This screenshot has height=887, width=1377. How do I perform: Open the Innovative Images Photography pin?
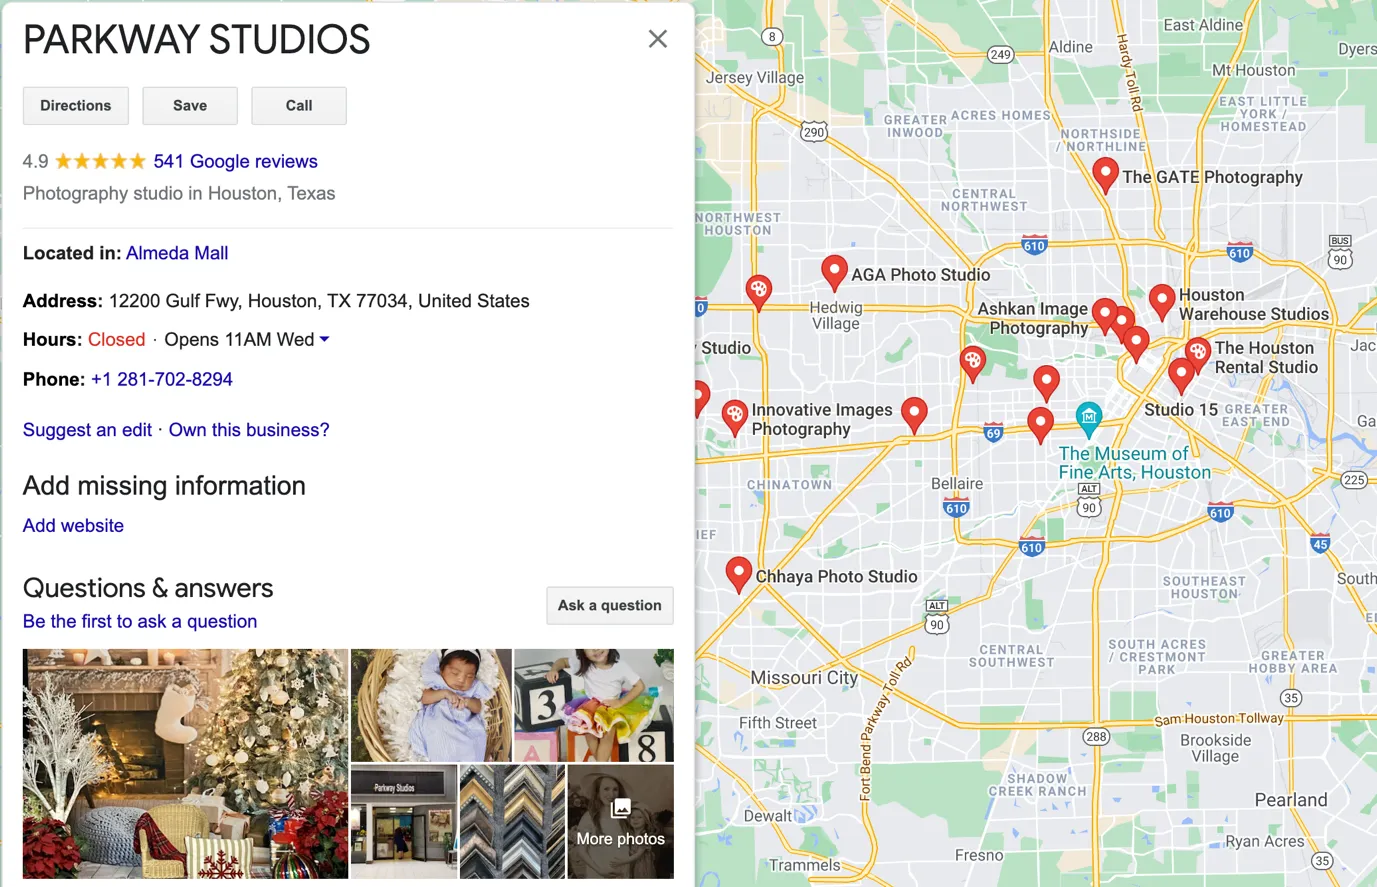click(735, 416)
